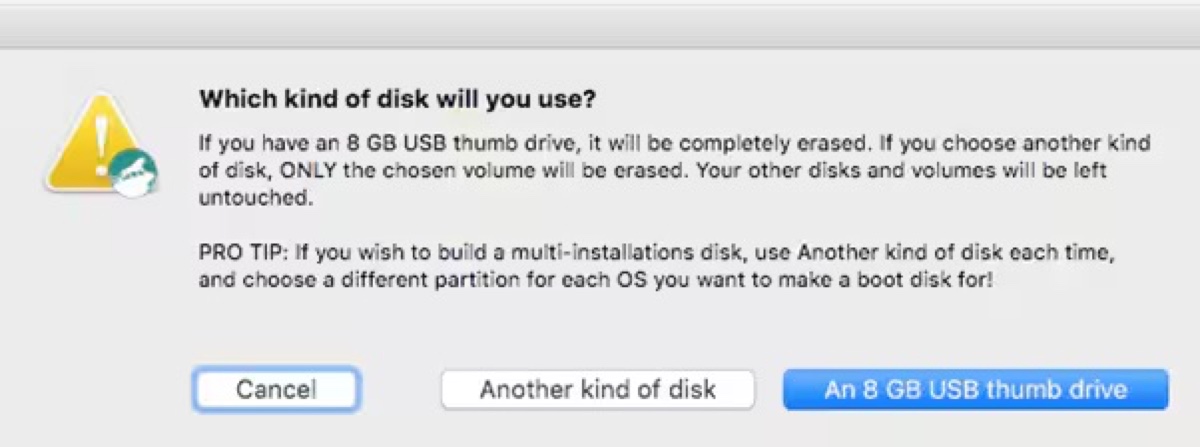This screenshot has width=1200, height=447.
Task: Click the "Which kind of disk will you use?" heading
Action: click(398, 99)
